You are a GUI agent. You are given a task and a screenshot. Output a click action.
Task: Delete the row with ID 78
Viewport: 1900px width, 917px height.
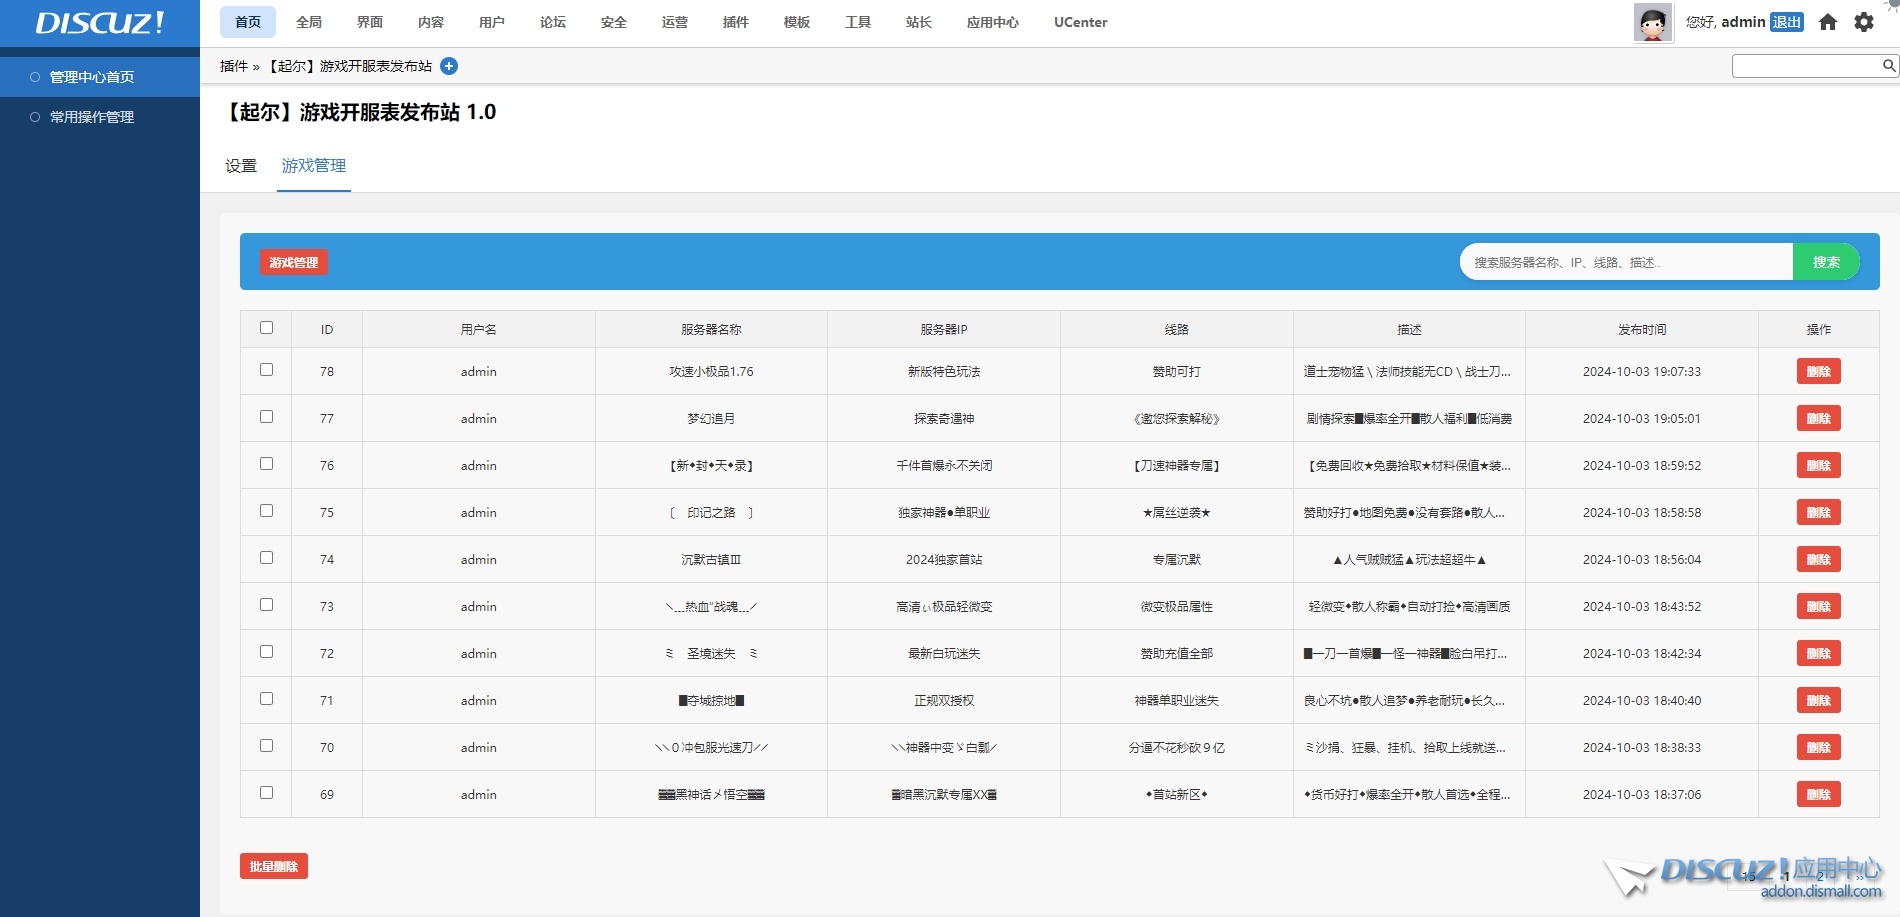pos(1819,371)
